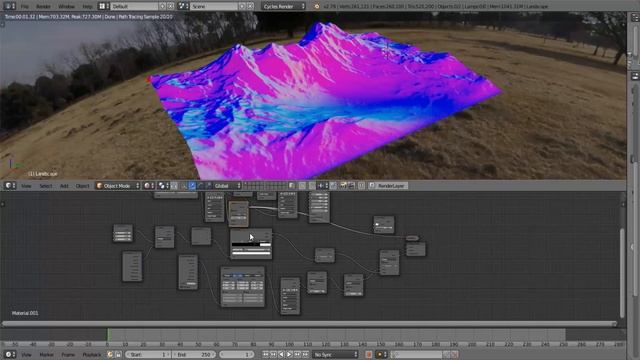Viewport: 640px width, 360px height.
Task: Click the node editor horizontal scrollbar
Action: click(x=309, y=324)
